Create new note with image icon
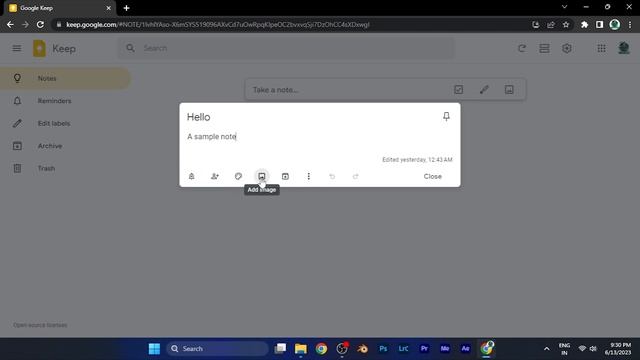Image resolution: width=640 pixels, height=360 pixels. (509, 89)
